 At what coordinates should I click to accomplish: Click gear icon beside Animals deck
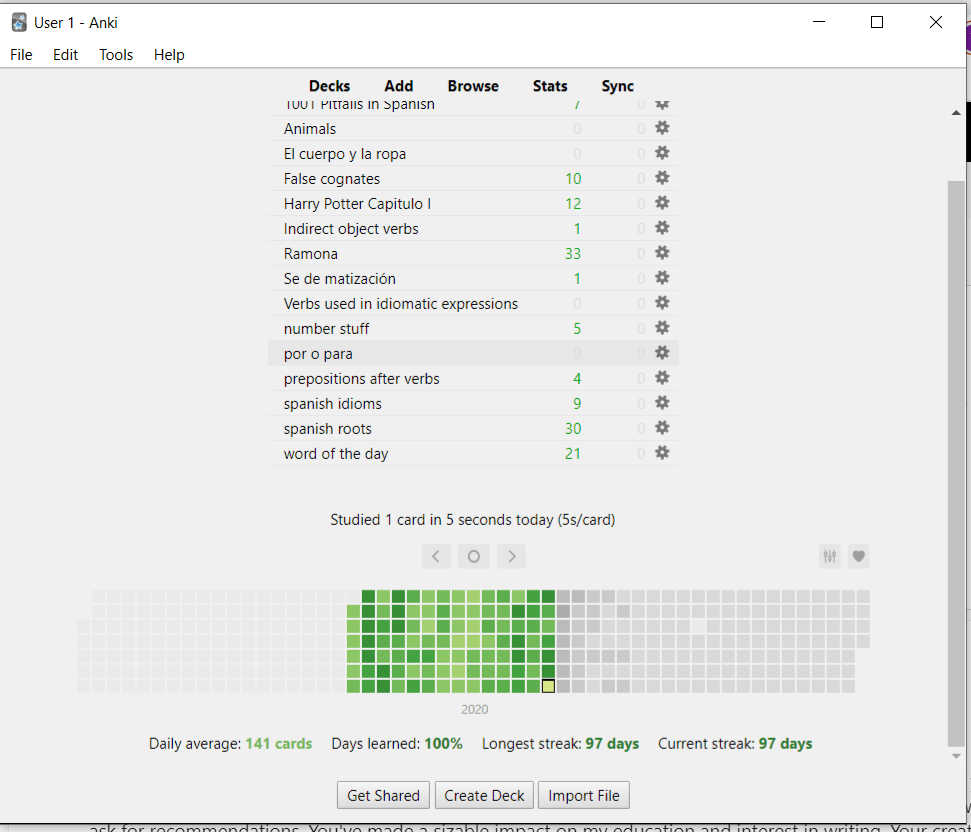661,128
